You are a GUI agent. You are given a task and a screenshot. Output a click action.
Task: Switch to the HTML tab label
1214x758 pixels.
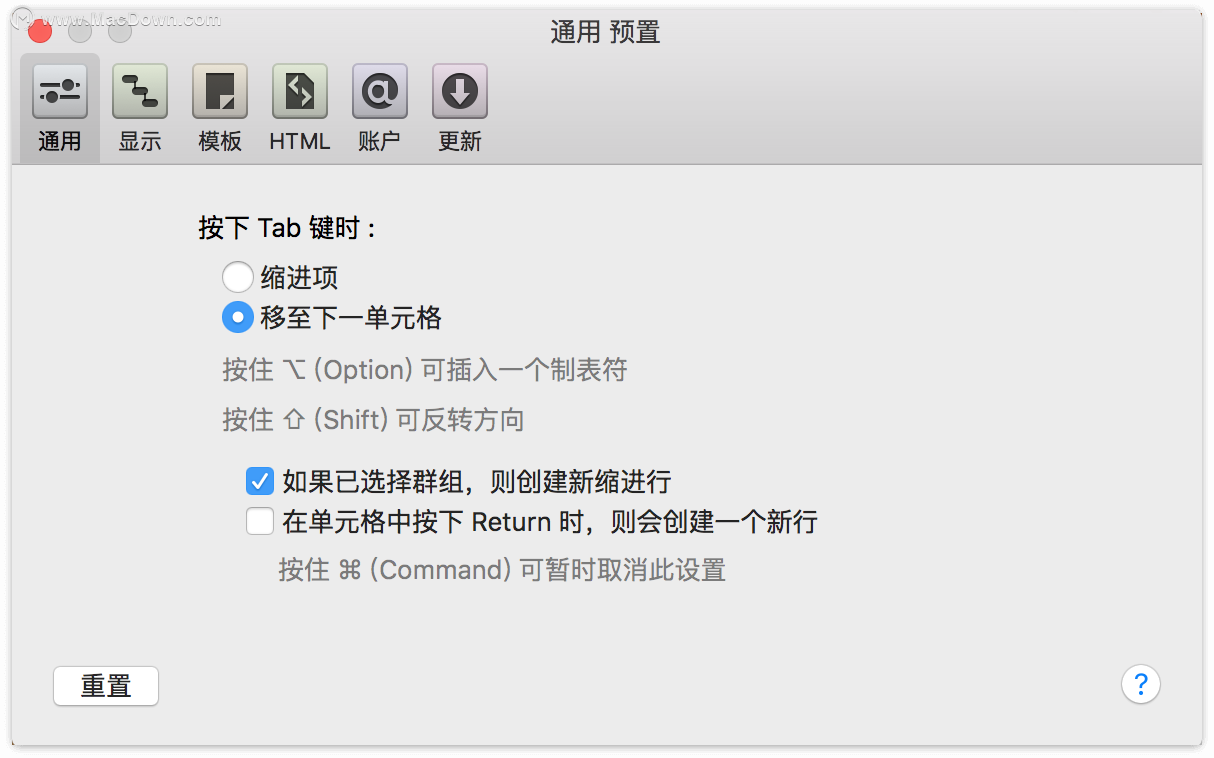[x=300, y=141]
